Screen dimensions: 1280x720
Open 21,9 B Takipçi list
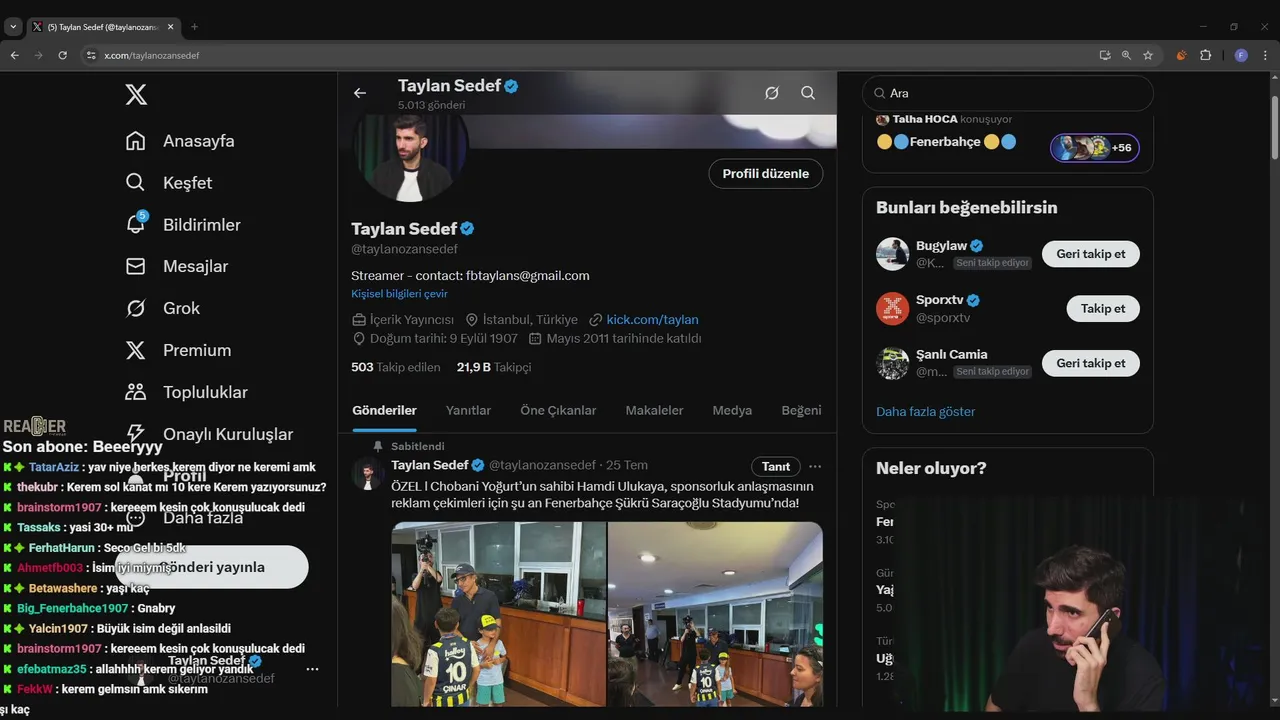(494, 368)
